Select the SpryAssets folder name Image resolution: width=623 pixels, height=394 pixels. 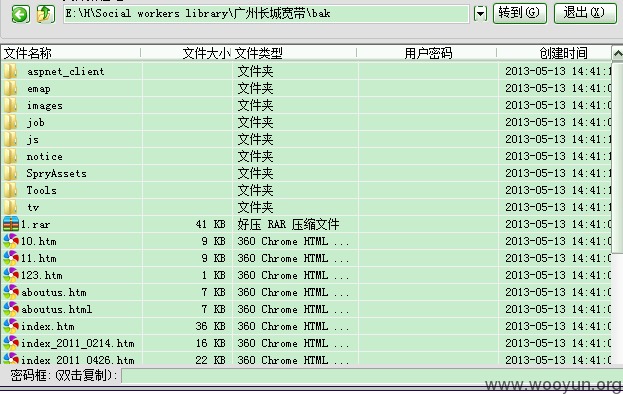56,174
